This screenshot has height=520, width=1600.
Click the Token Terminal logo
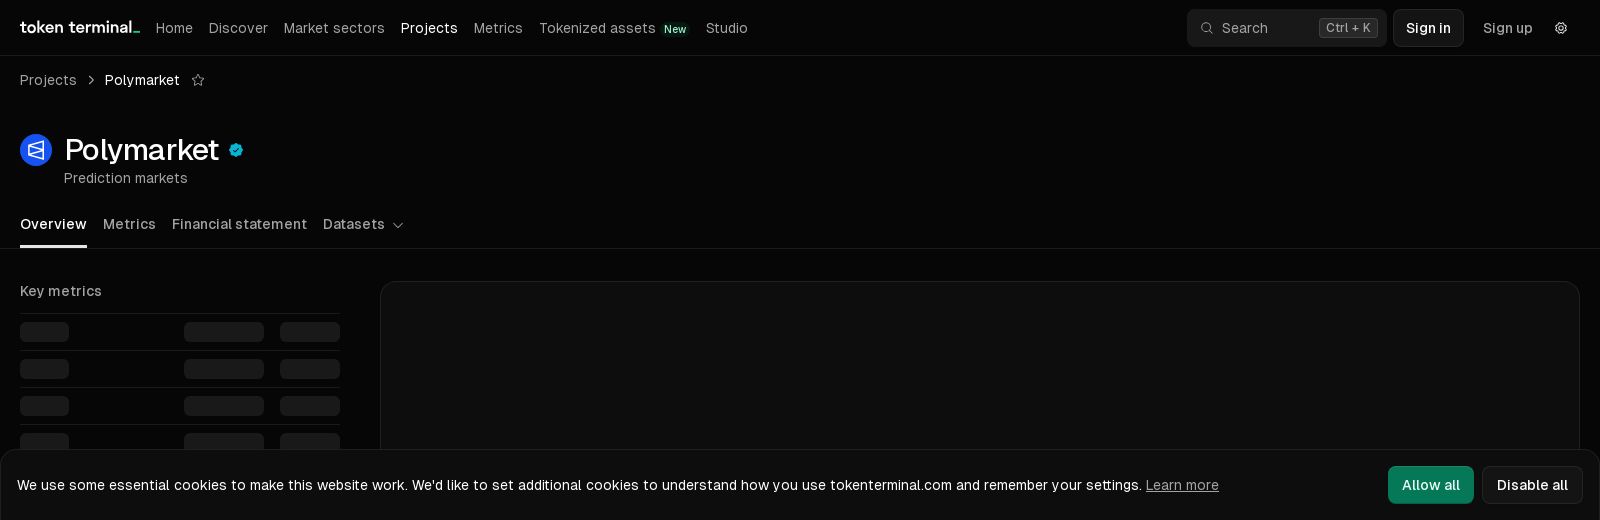[79, 28]
